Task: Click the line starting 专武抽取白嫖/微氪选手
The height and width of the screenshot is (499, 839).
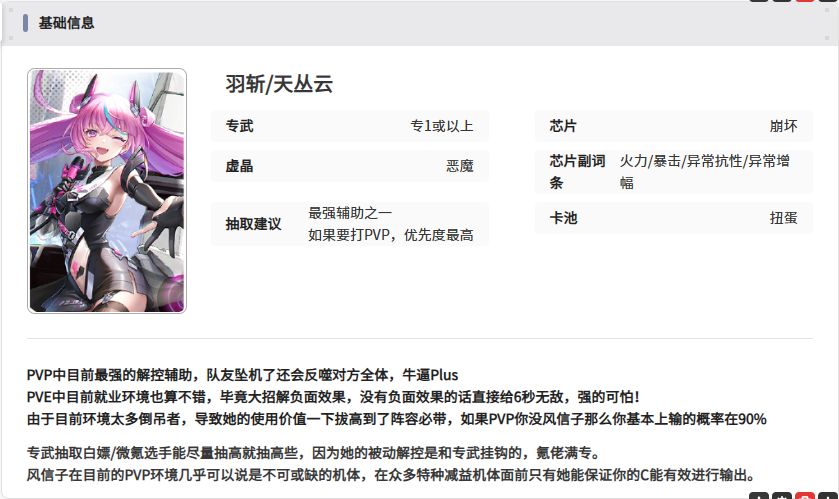Action: tap(315, 453)
